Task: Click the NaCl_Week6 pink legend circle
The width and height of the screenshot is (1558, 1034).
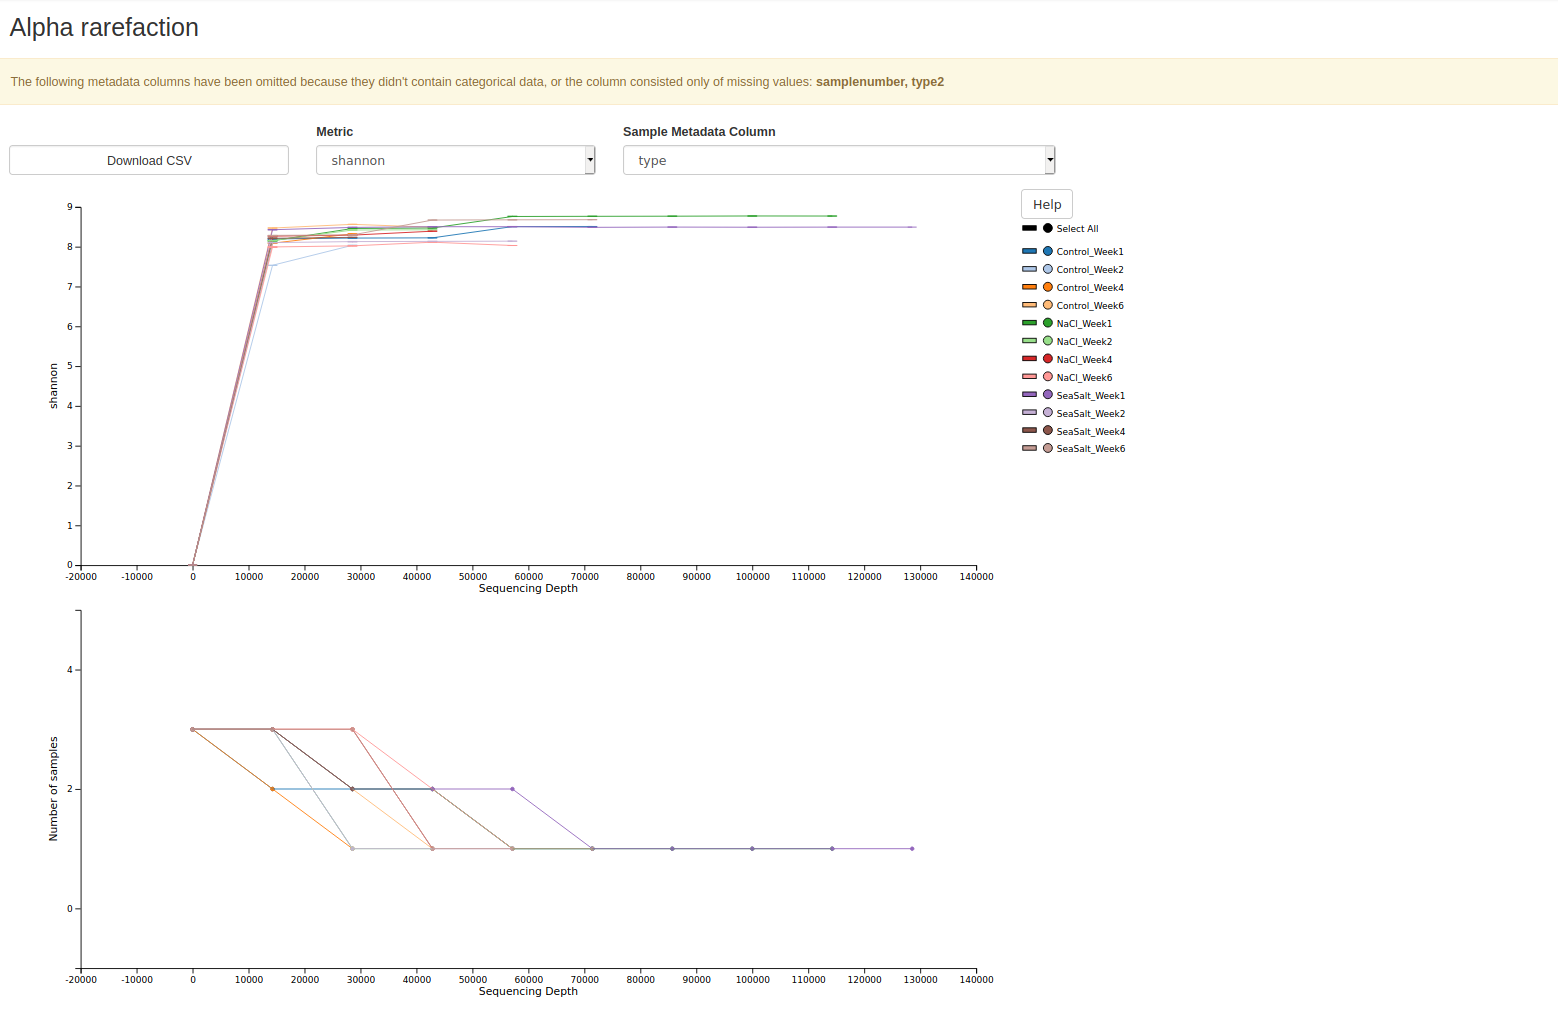Action: pos(1047,377)
